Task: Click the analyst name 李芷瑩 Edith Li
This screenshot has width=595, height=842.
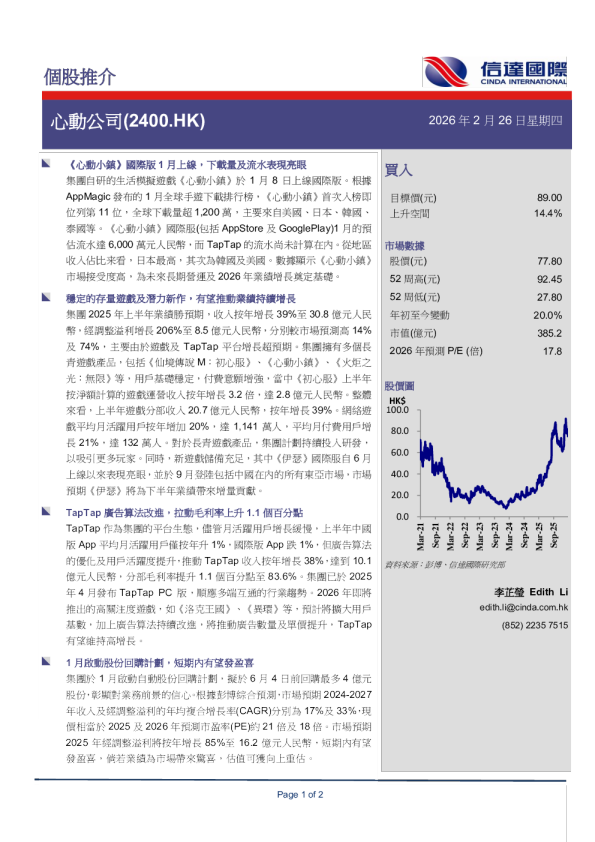Action: coord(531,592)
